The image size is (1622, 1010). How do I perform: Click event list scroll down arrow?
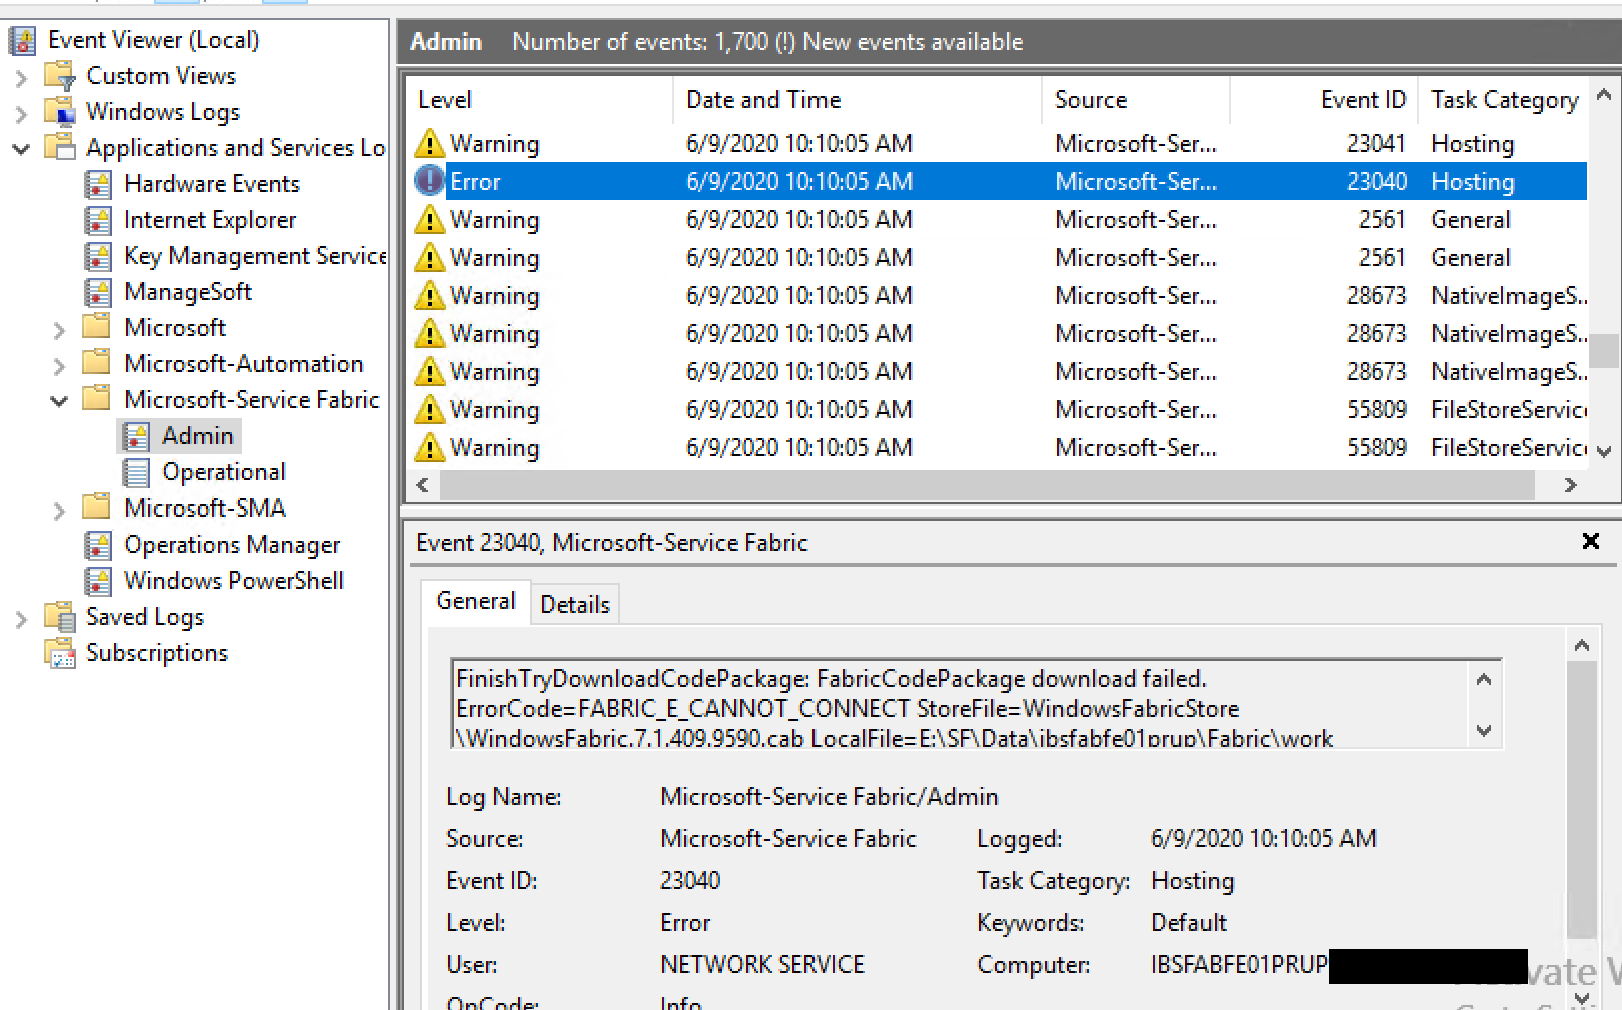(1604, 452)
